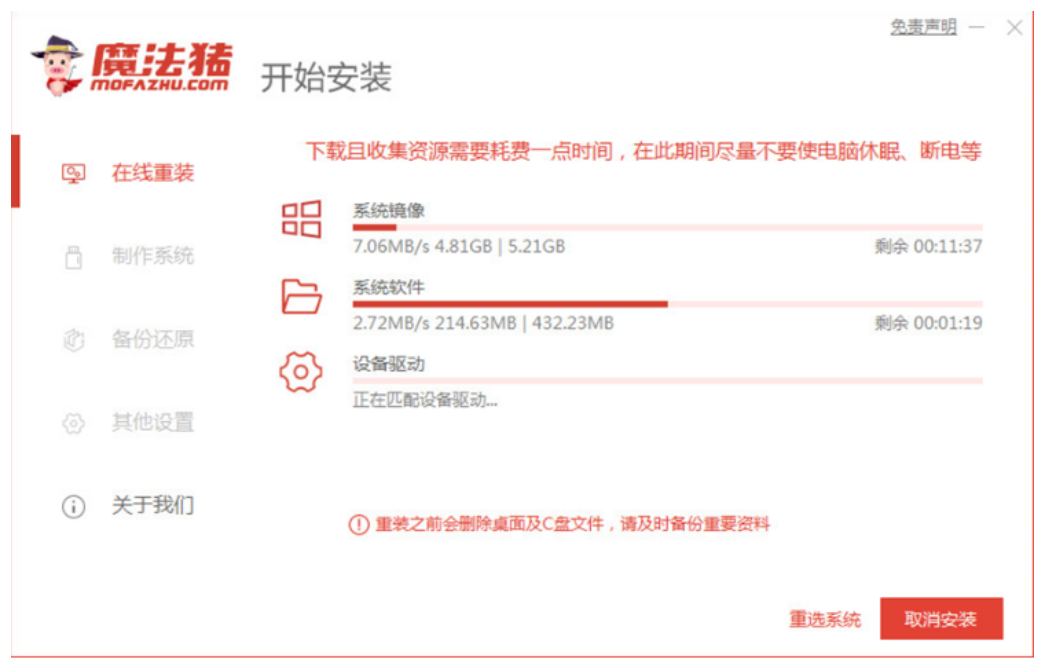Click the red warning exclamation icon
The image size is (1042, 667).
[x=359, y=525]
